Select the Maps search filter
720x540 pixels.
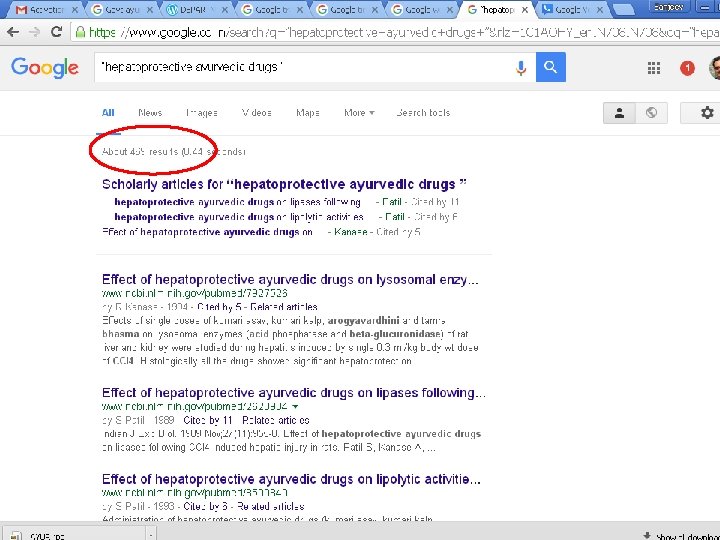308,113
